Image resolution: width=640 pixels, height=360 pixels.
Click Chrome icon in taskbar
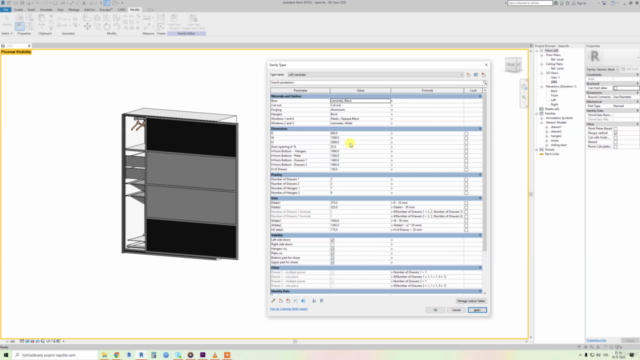pyautogui.click(x=117, y=355)
